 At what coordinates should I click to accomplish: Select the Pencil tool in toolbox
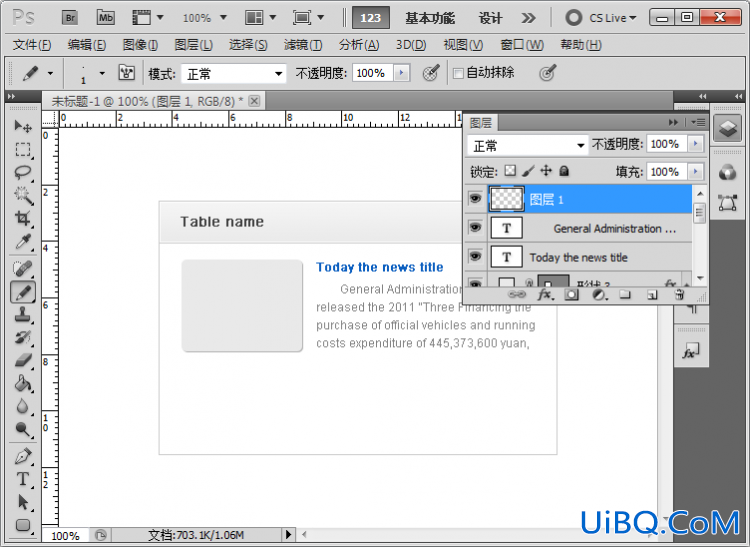pos(22,292)
